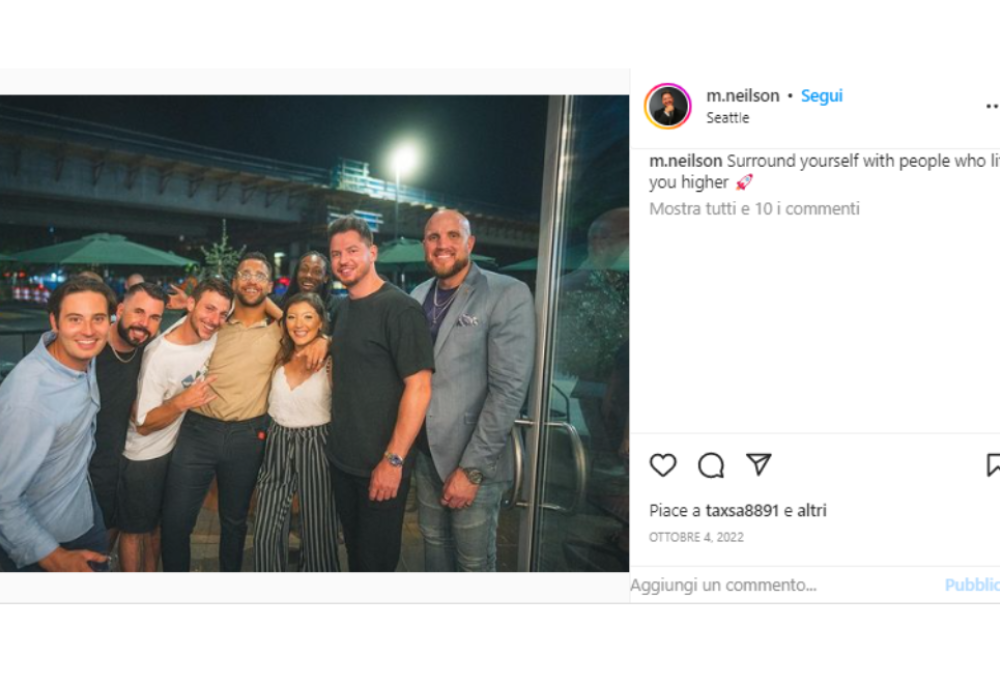This screenshot has width=1000, height=683.
Task: View other likers via 'altri'
Action: [812, 511]
